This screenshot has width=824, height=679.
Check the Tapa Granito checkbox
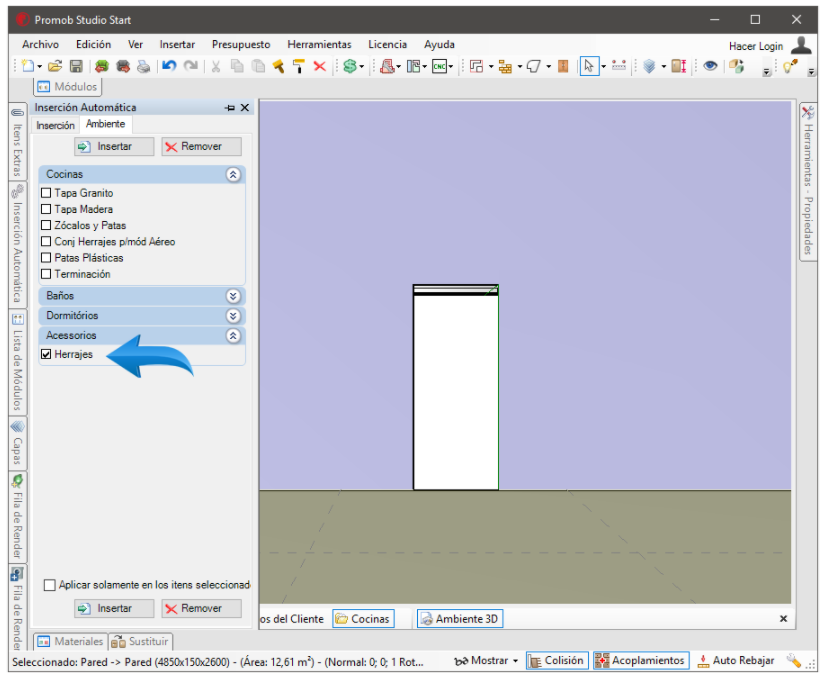point(46,193)
